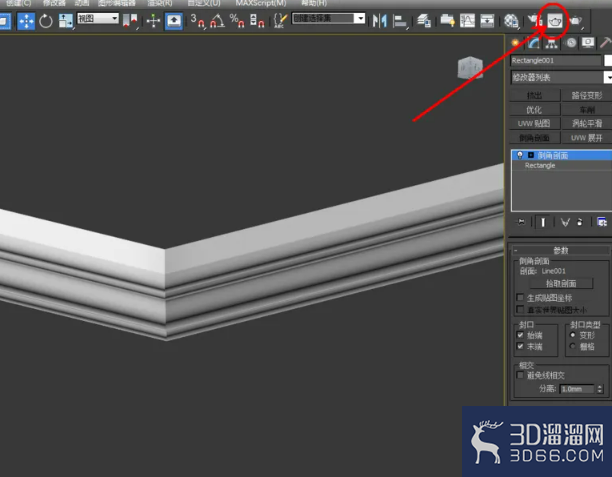Click the 分离 value field 1.0mm
Image resolution: width=612 pixels, height=477 pixels.
577,389
